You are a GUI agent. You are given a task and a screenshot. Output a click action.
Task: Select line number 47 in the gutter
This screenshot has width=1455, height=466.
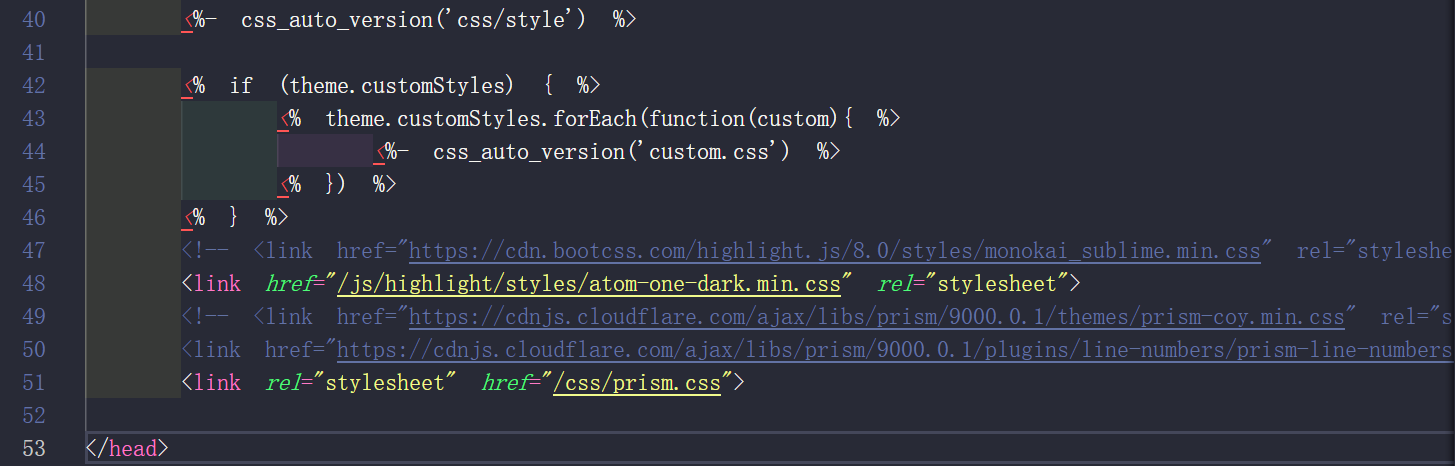tap(34, 251)
